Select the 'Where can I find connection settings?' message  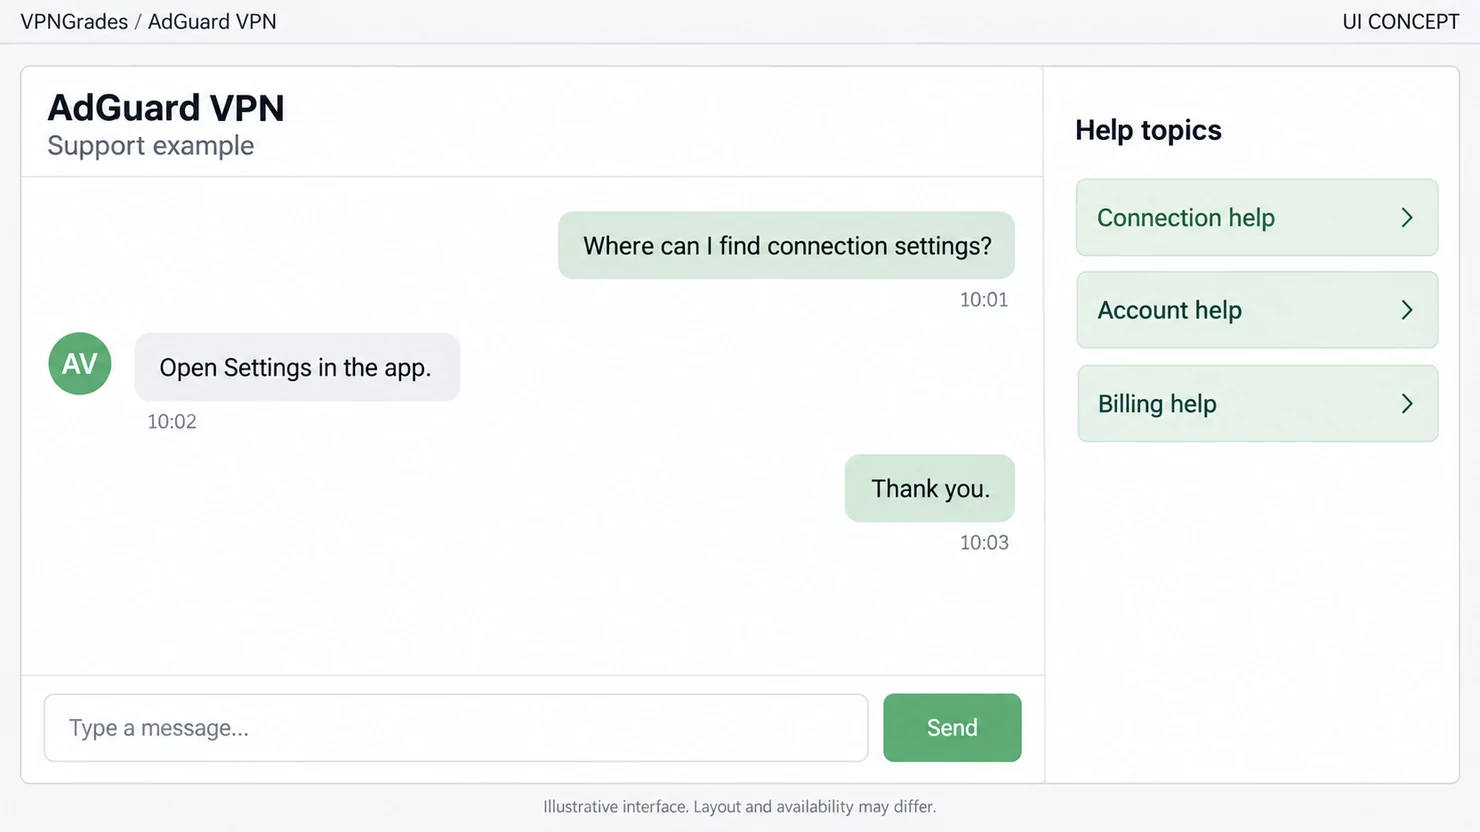coord(786,245)
